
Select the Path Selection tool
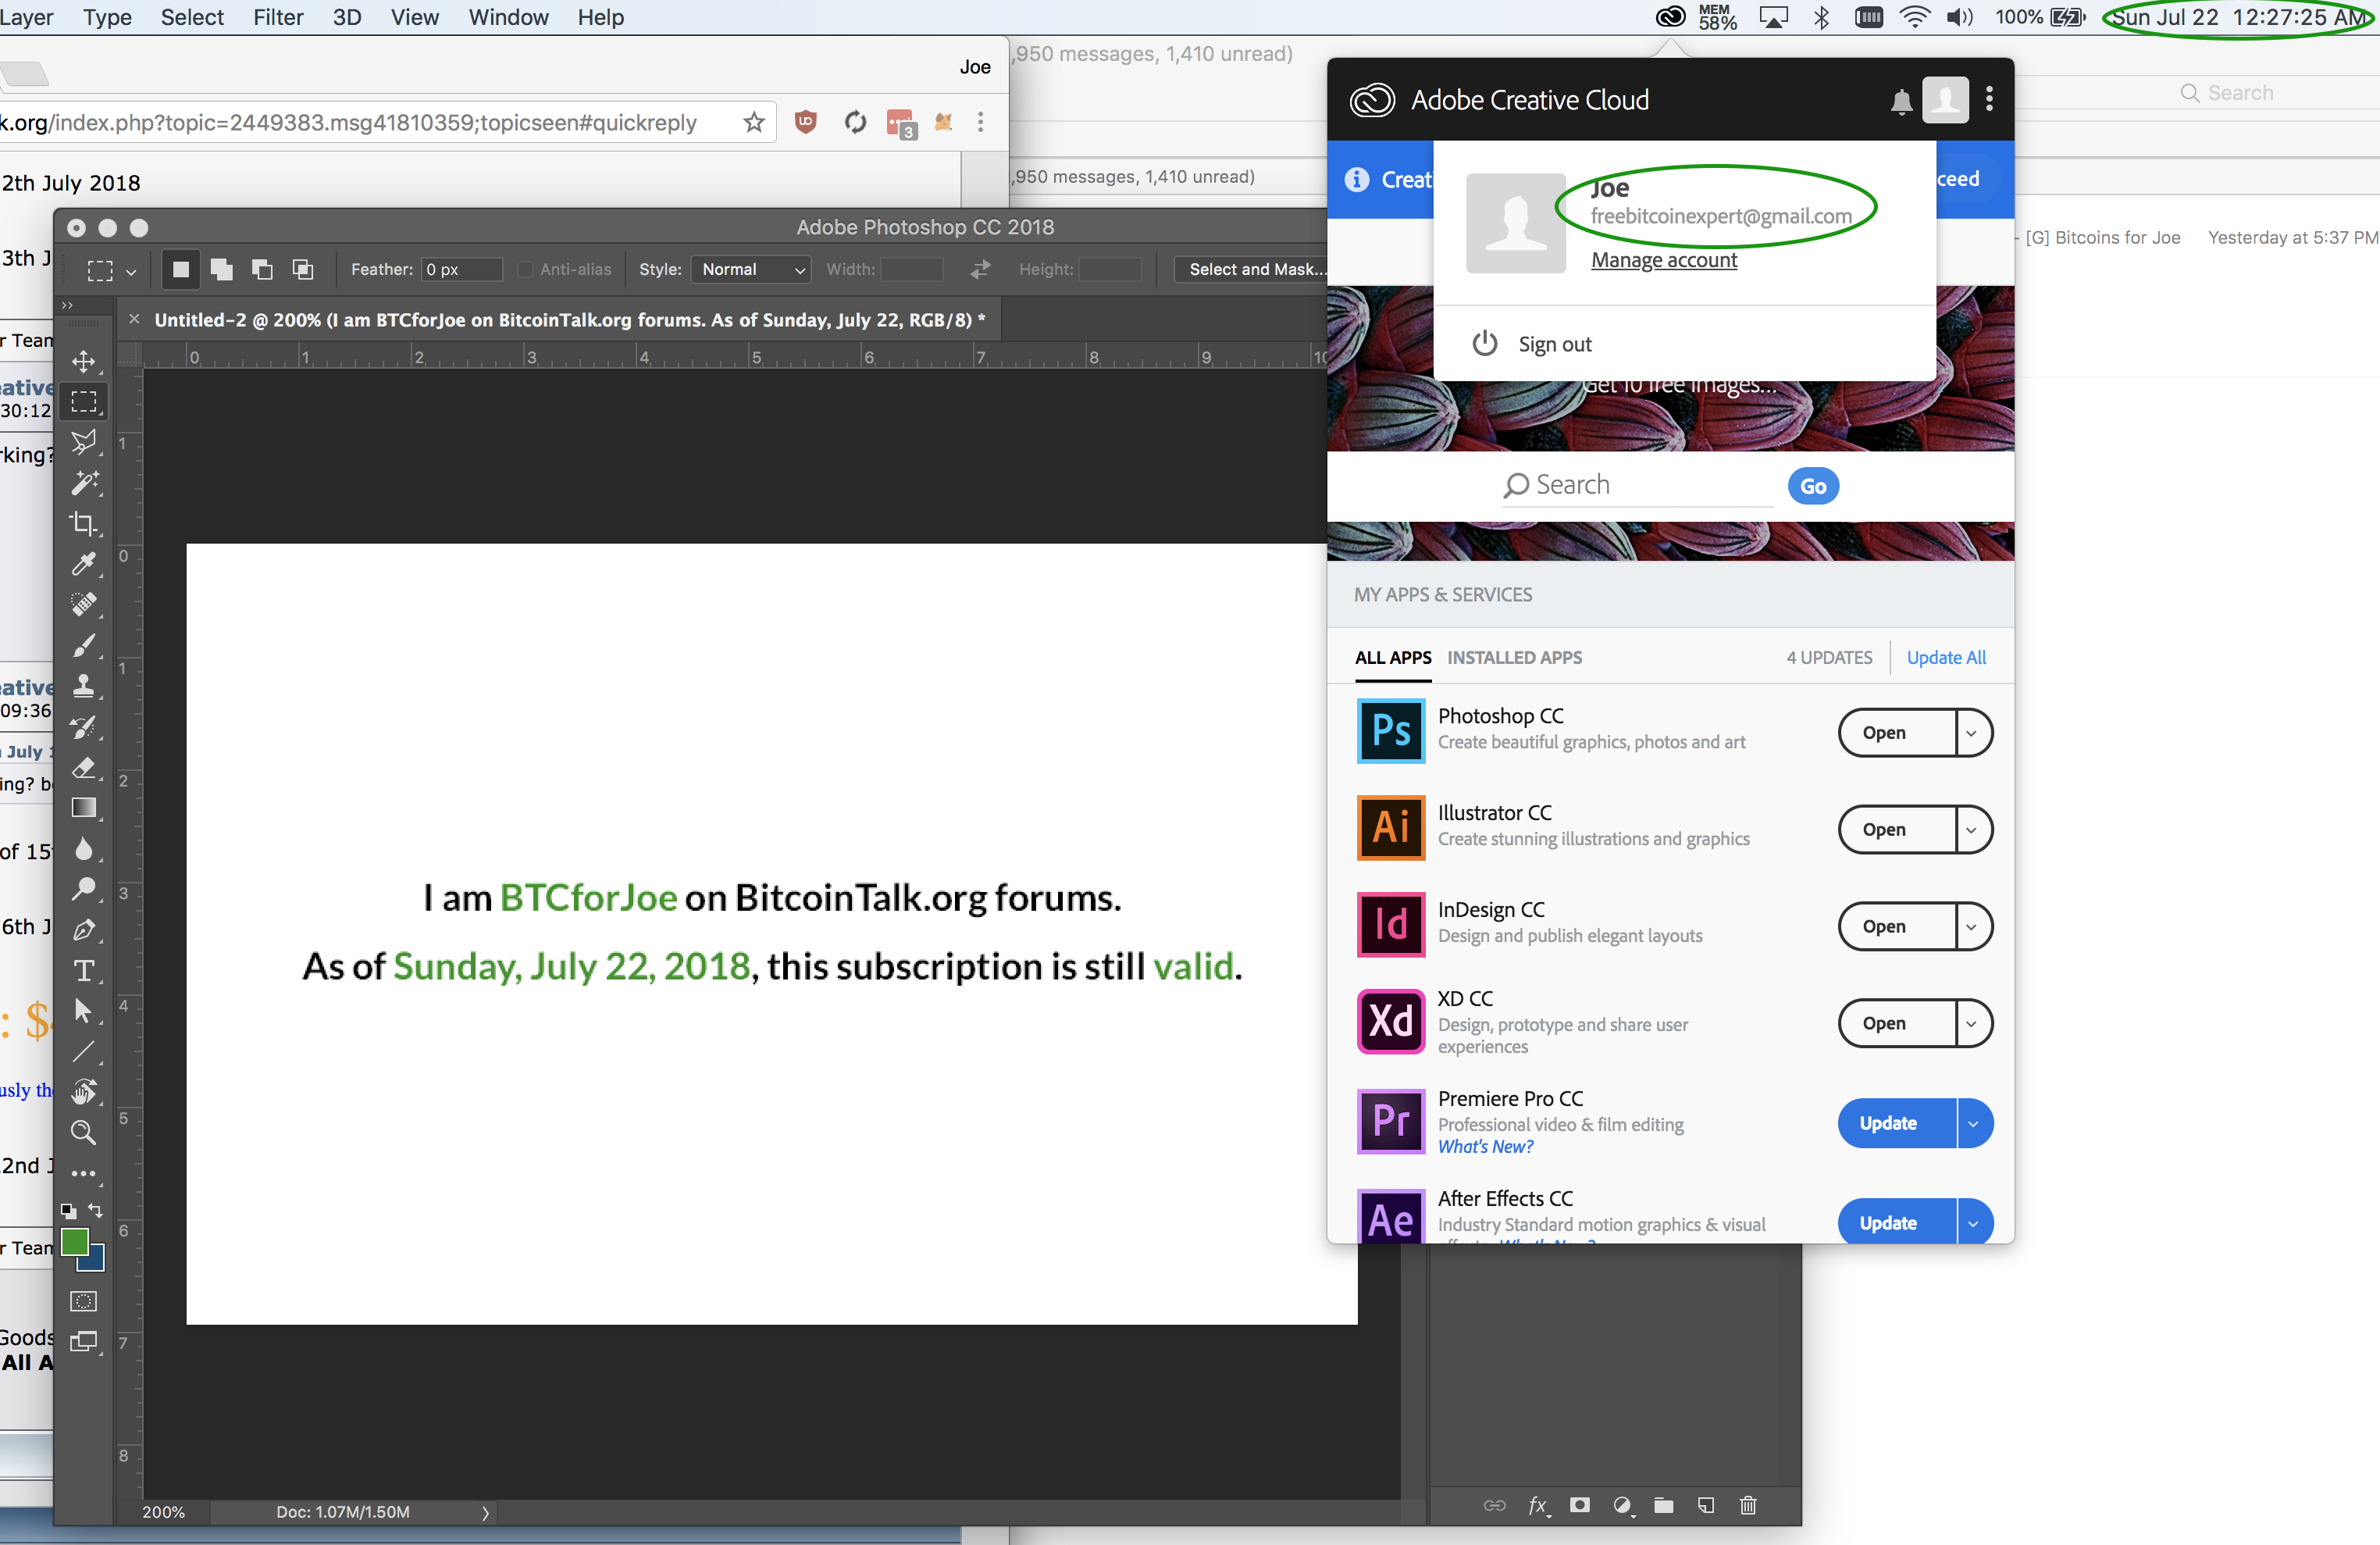pos(84,1011)
